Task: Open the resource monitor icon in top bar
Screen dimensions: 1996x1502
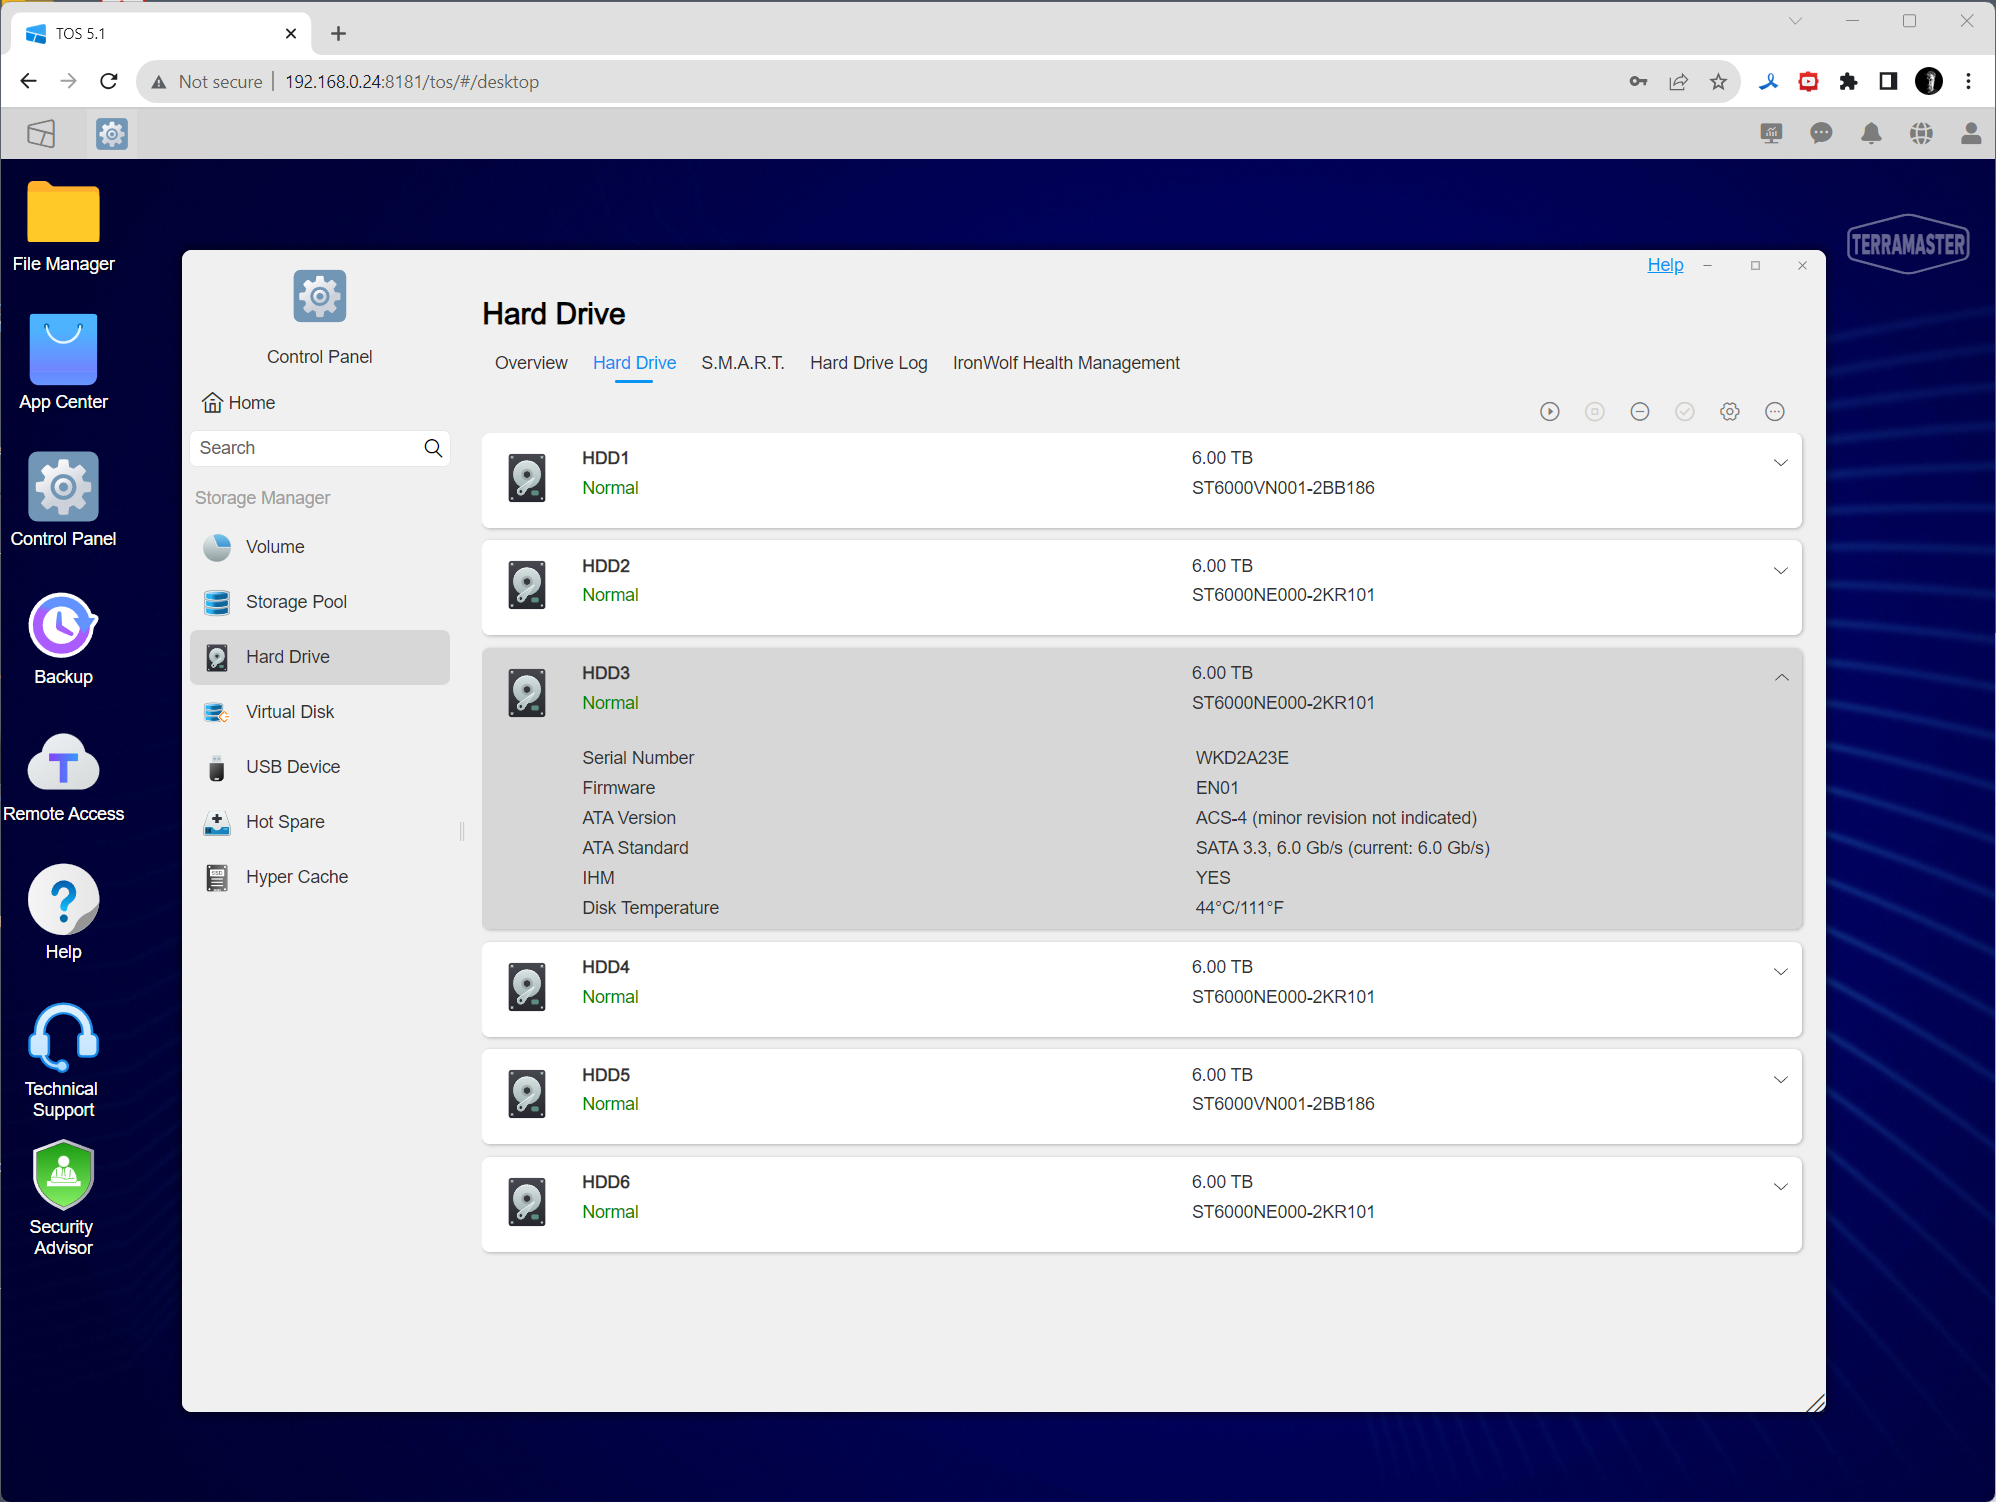Action: pos(1771,133)
